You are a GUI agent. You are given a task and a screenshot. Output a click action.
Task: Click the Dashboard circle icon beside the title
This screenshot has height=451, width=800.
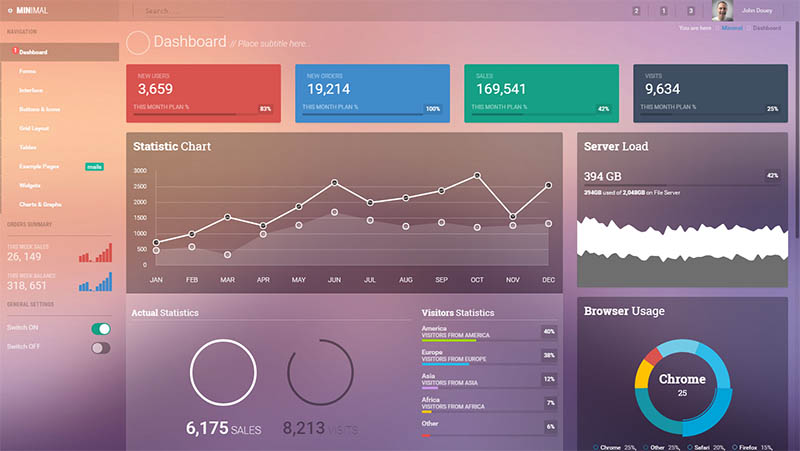pyautogui.click(x=138, y=42)
